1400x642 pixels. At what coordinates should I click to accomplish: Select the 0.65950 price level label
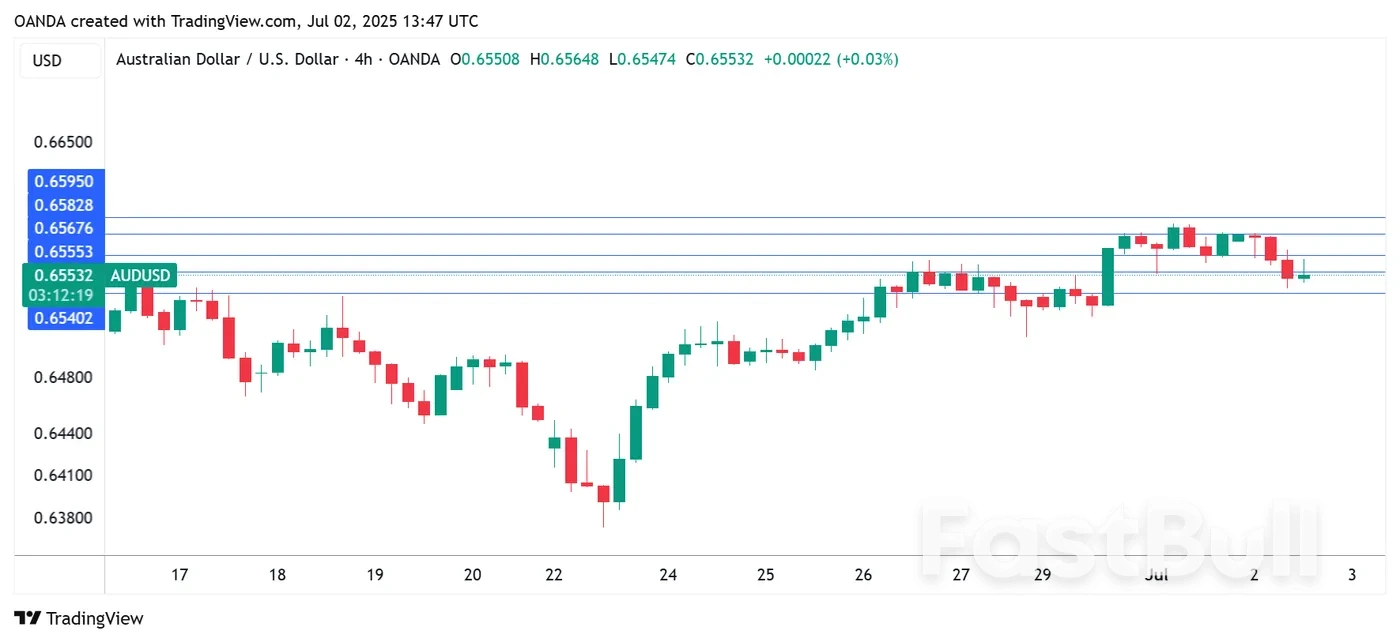tap(64, 181)
